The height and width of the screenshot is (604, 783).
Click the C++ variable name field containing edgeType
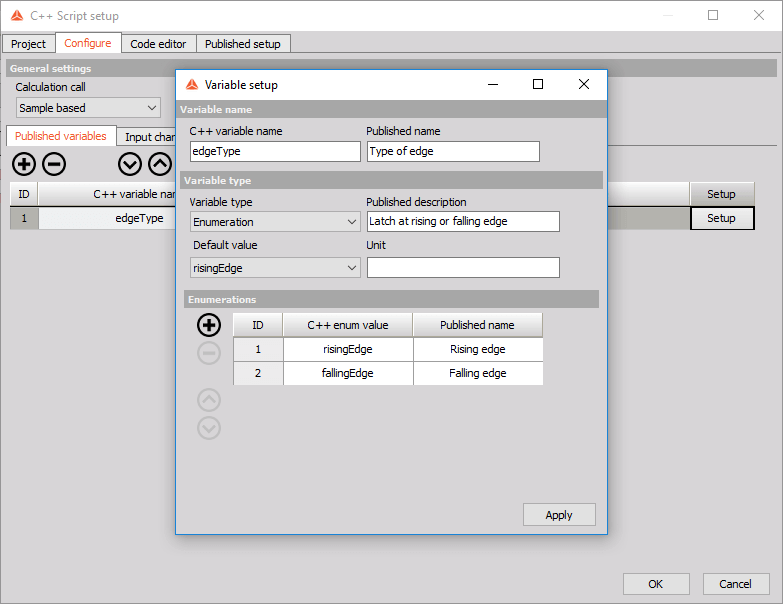(x=275, y=151)
